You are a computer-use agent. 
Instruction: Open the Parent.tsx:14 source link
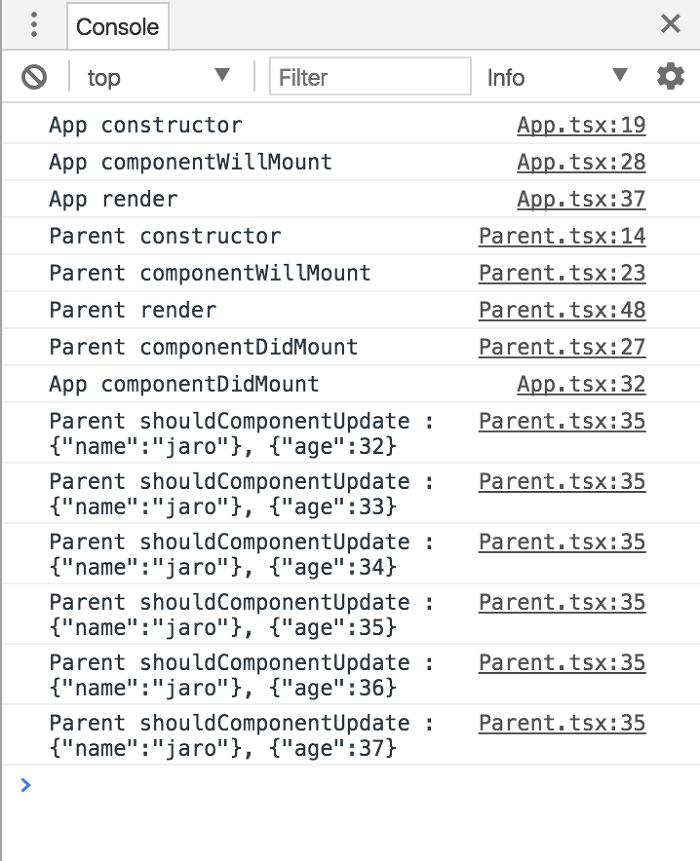(562, 236)
